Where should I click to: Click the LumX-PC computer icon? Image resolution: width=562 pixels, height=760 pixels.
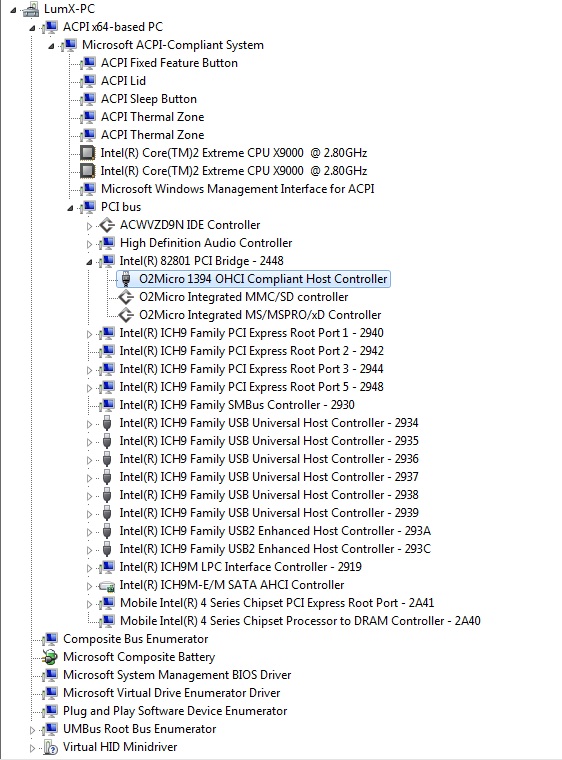coord(30,9)
